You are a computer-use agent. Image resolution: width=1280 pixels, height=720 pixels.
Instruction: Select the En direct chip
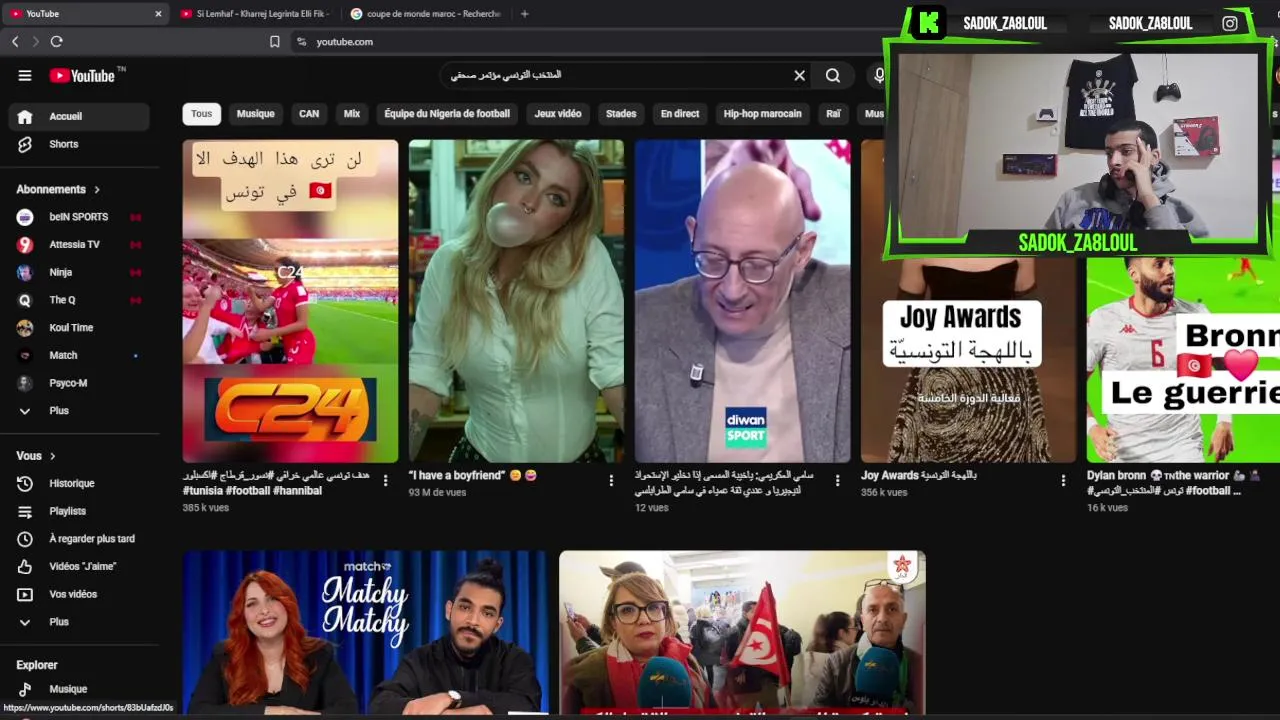680,114
